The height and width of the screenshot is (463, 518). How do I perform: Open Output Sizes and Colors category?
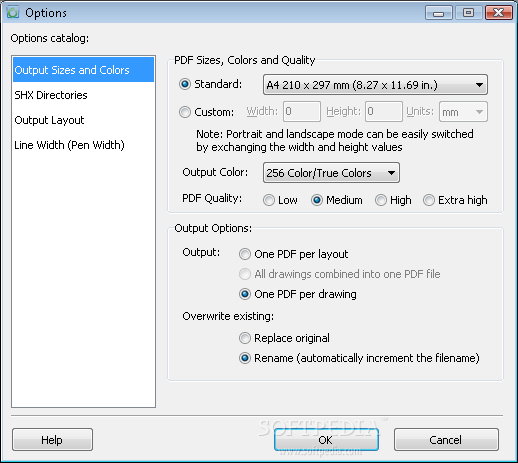(x=83, y=70)
